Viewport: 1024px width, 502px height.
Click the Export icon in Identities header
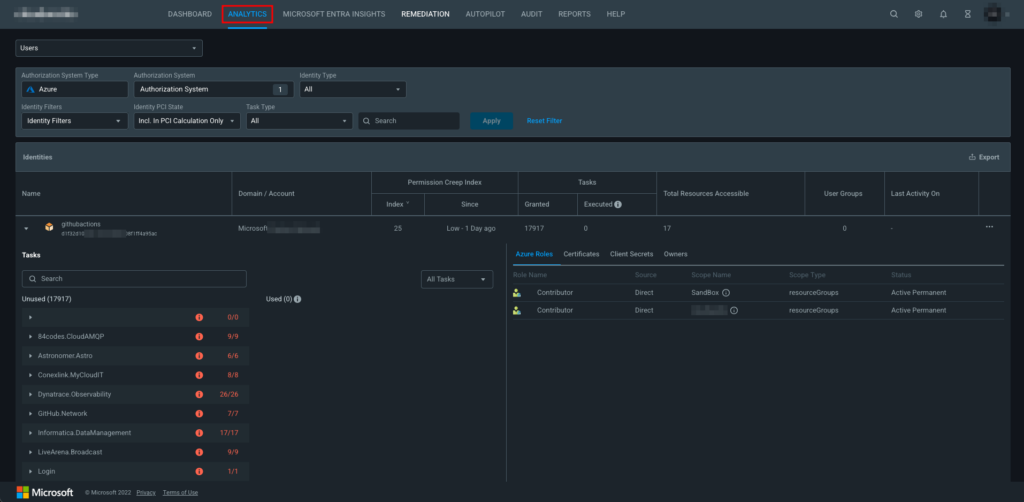pyautogui.click(x=972, y=157)
